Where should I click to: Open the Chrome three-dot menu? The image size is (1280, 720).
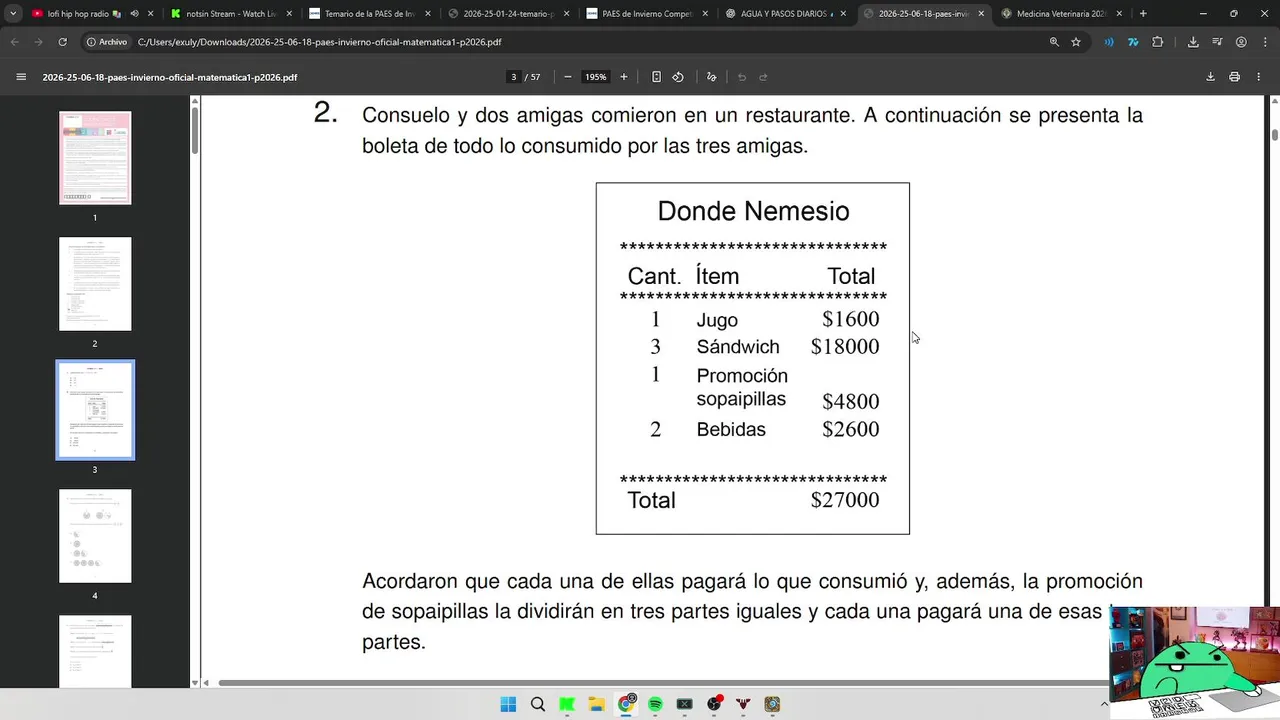click(x=1264, y=42)
